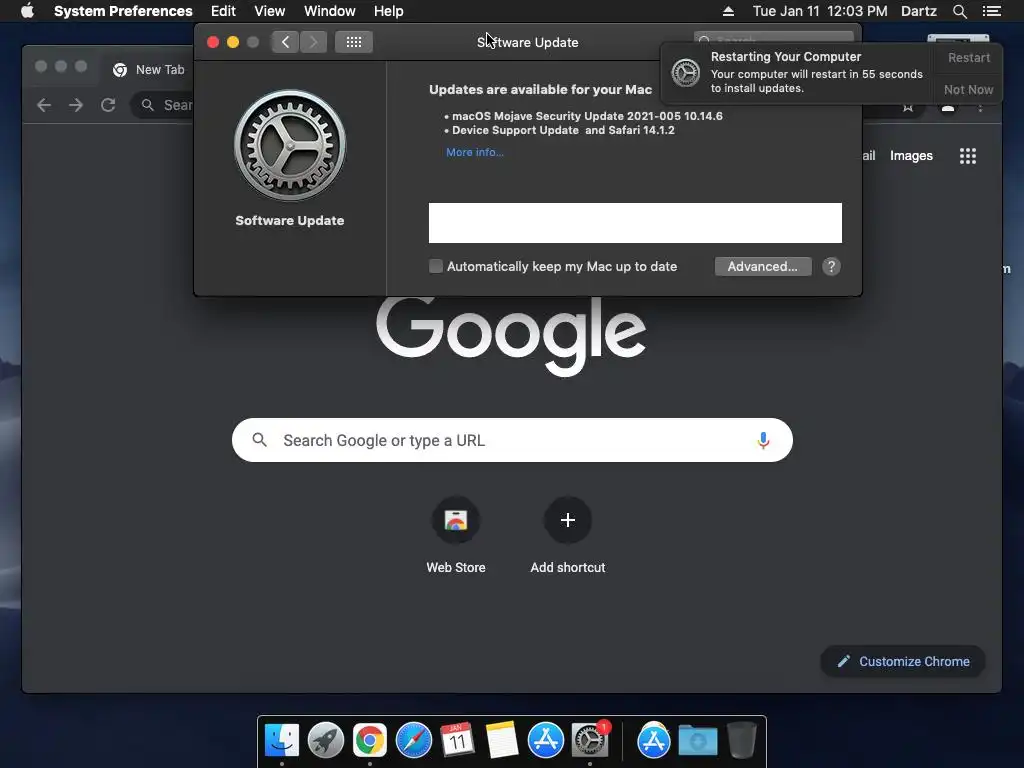
Task: Go back in Chrome window
Action: 44,105
